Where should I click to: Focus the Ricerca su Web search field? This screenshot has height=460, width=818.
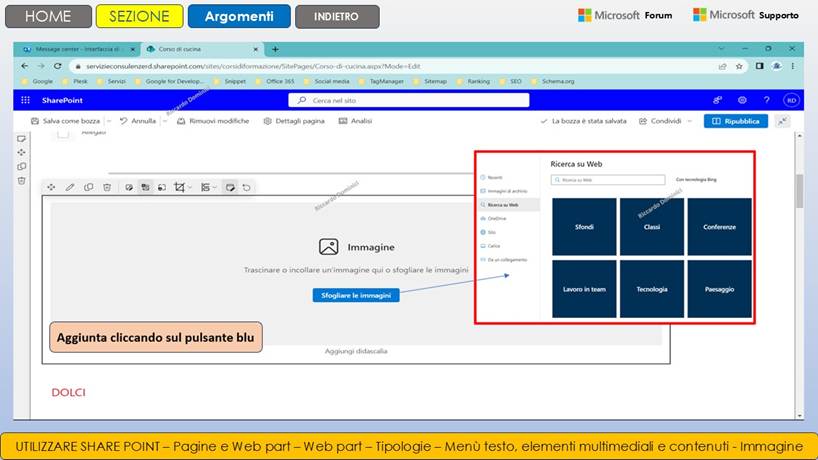[x=608, y=180]
